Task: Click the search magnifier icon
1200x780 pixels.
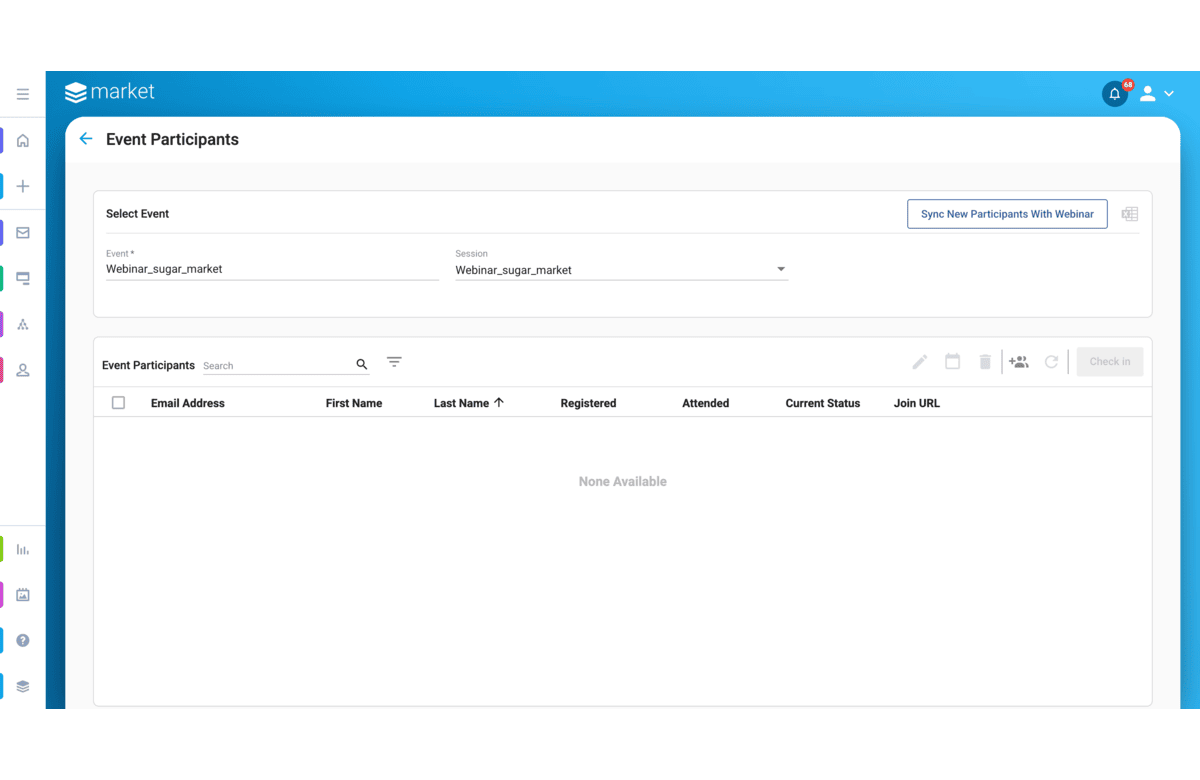Action: pos(362,365)
